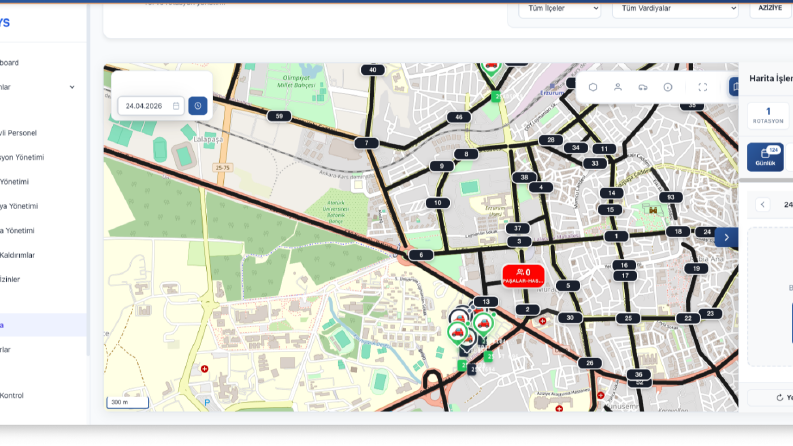Image resolution: width=793 pixels, height=446 pixels.
Task: Click the blue map-layer button beside toolbar
Action: click(734, 87)
